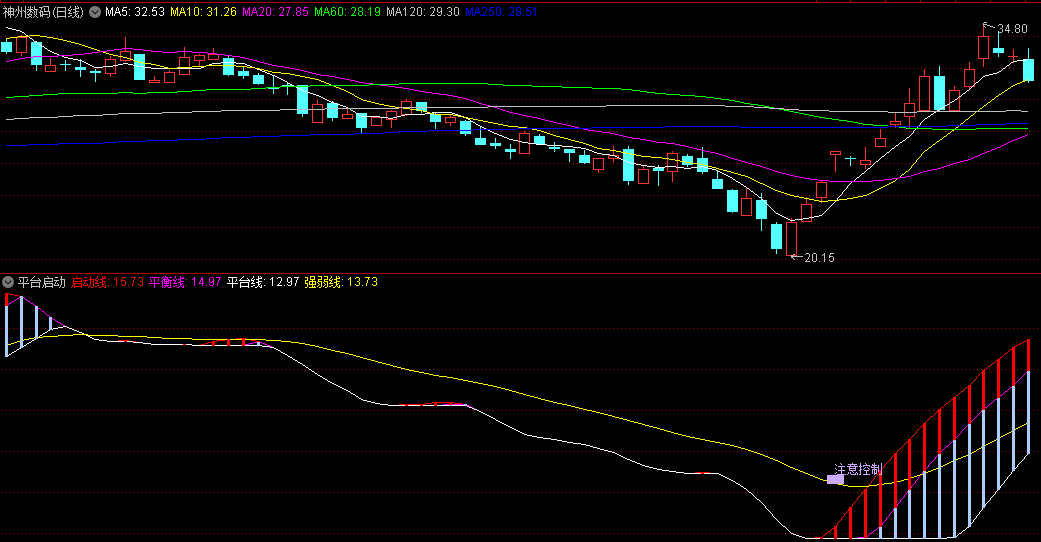Viewport: 1041px width, 542px height.
Task: Click the 注意控制 signal annotation
Action: coord(858,468)
